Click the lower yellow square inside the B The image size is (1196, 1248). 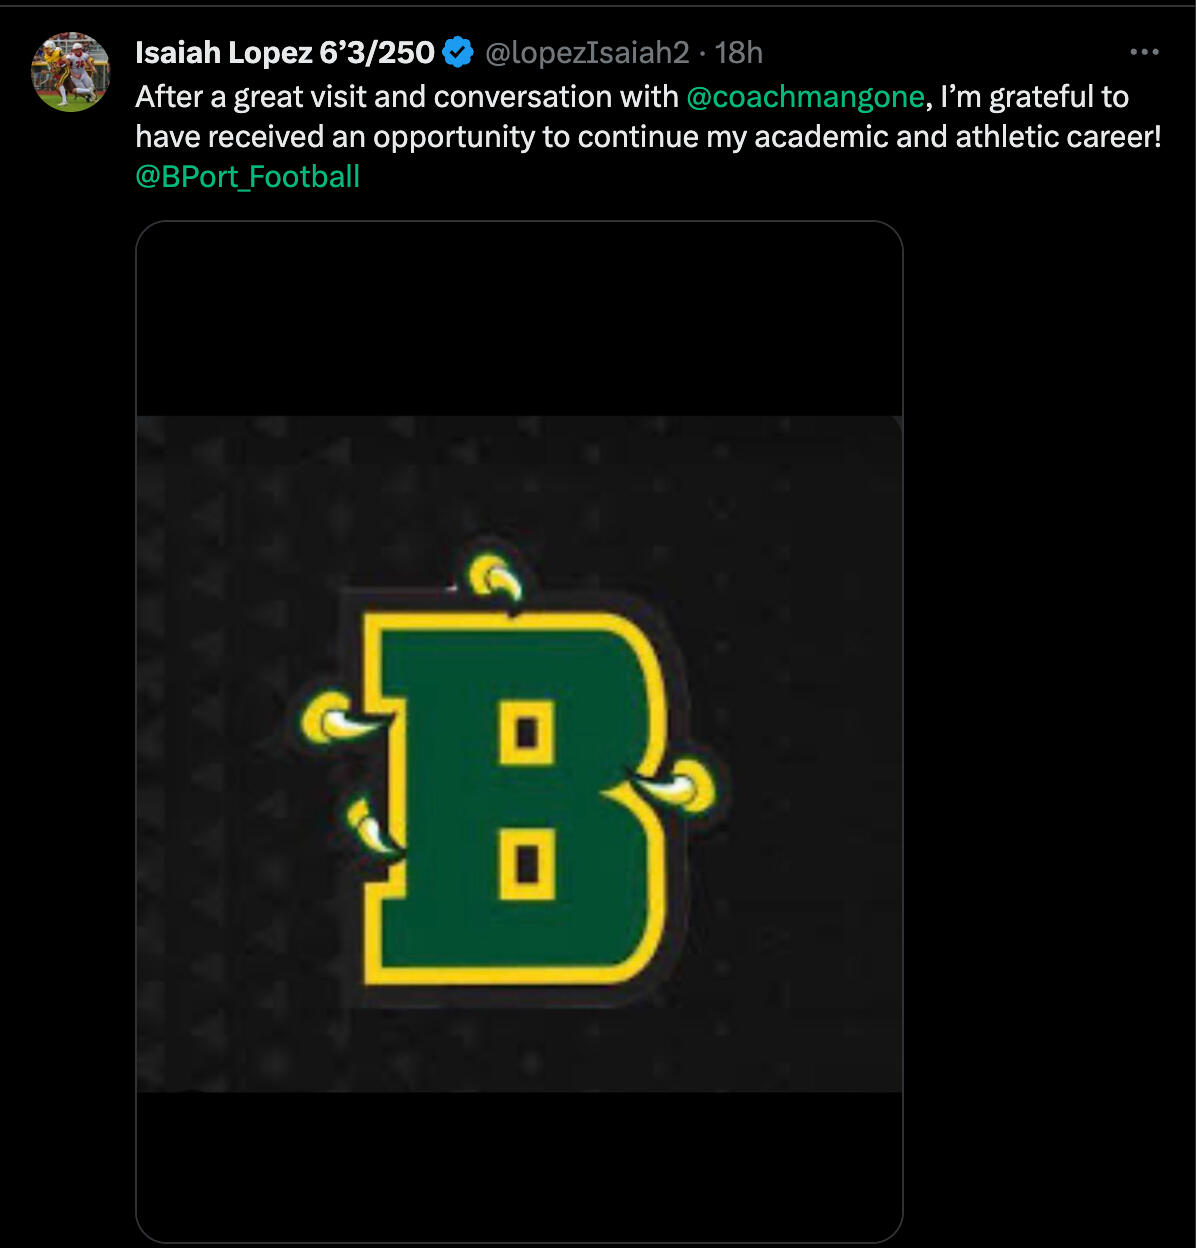pyautogui.click(x=527, y=862)
